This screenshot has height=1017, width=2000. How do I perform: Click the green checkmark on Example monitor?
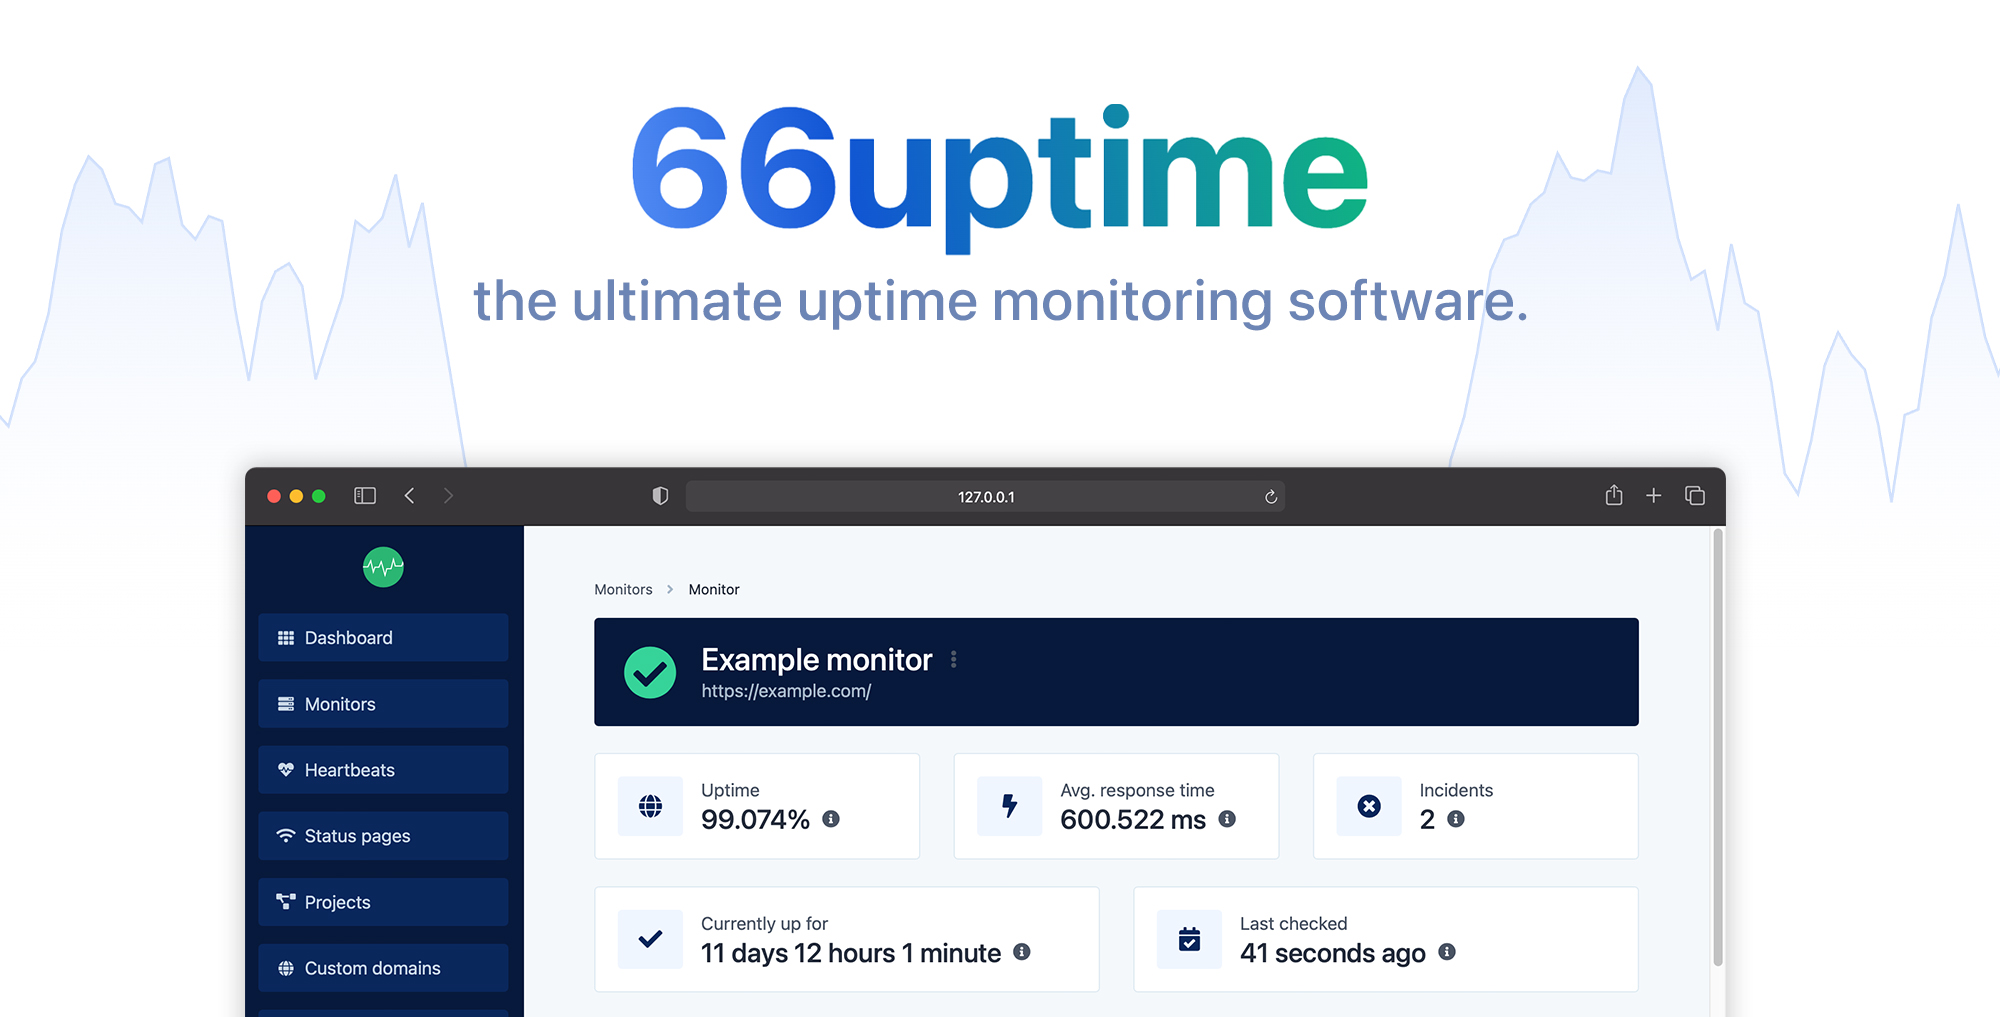(x=650, y=672)
